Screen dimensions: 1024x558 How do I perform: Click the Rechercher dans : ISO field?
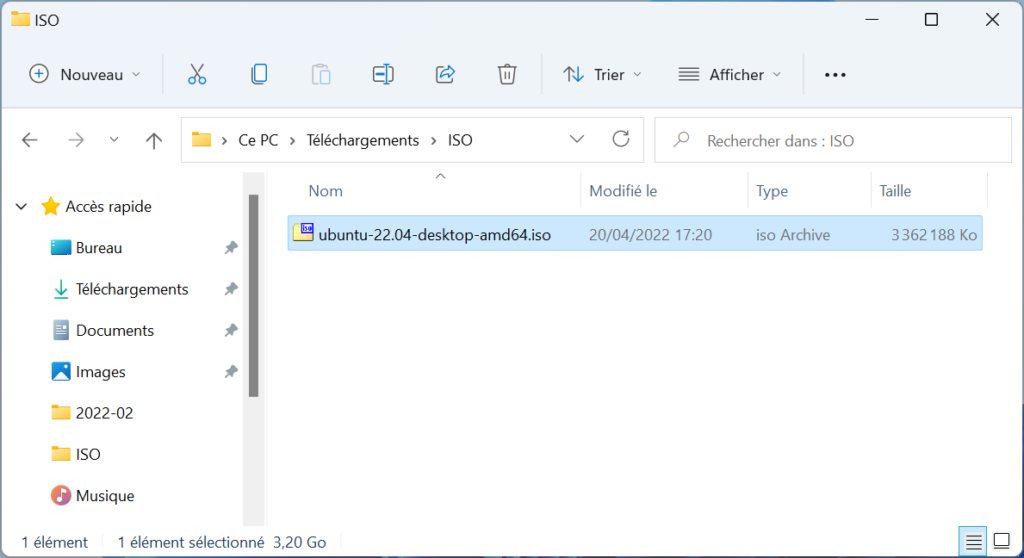pyautogui.click(x=833, y=140)
